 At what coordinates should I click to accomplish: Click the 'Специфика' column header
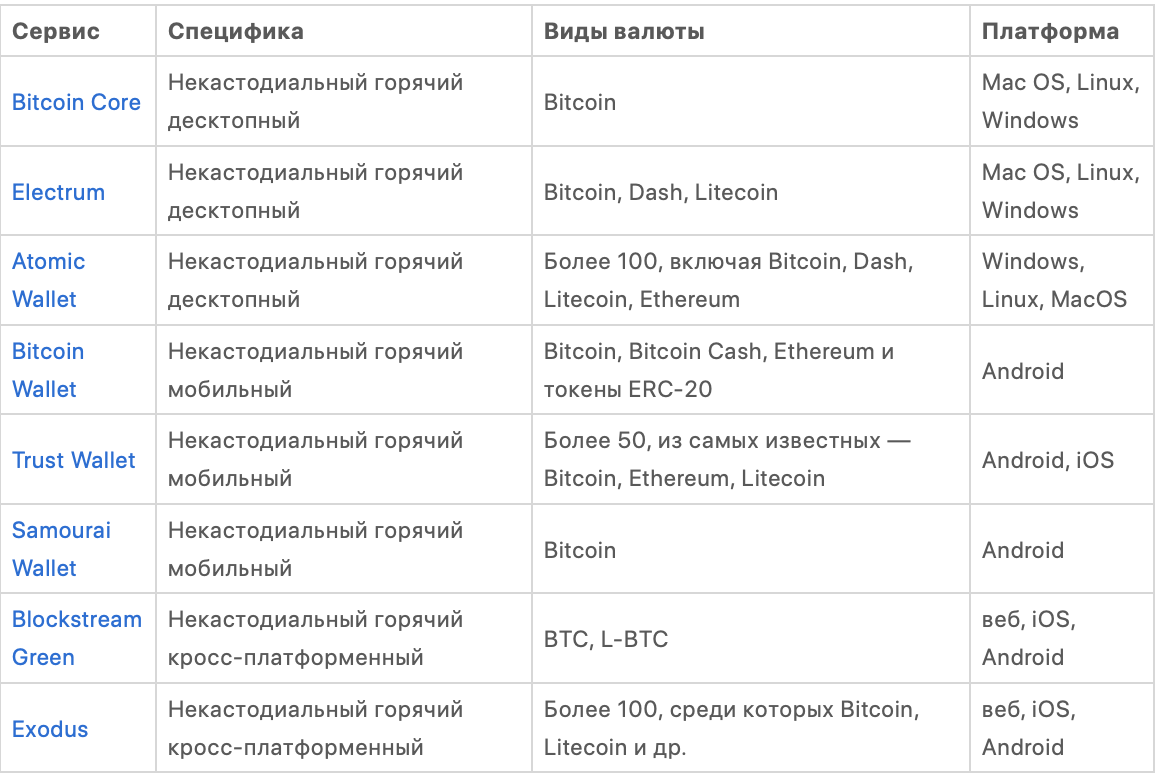236,31
